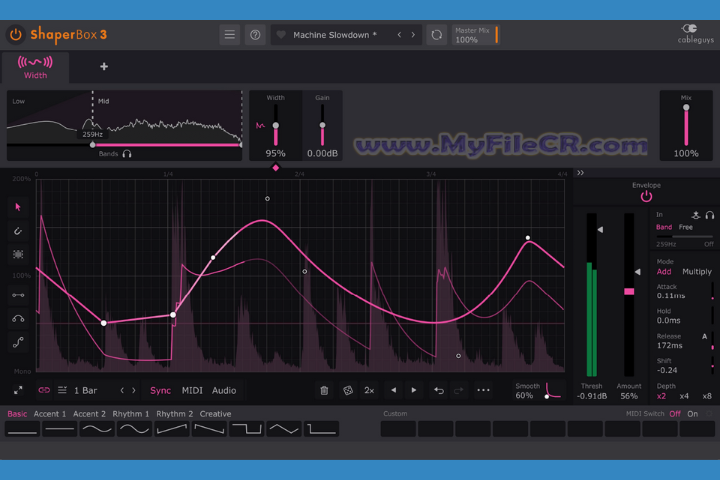The image size is (720, 480).
Task: Click the expand editor icon
Action: pos(18,390)
